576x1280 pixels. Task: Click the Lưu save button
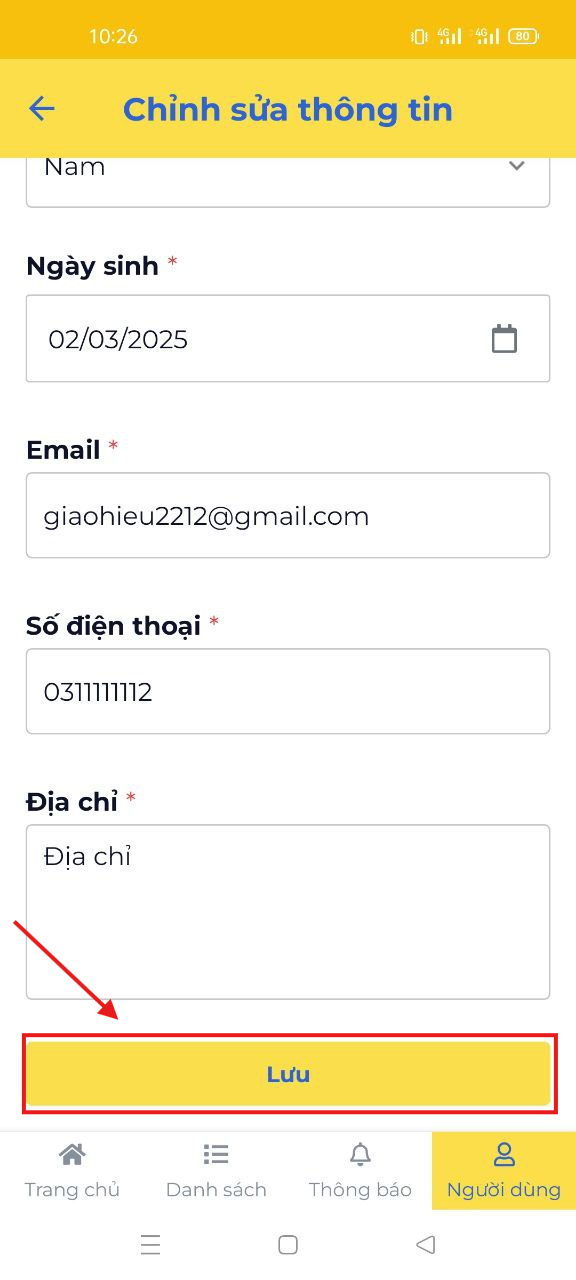(288, 1074)
